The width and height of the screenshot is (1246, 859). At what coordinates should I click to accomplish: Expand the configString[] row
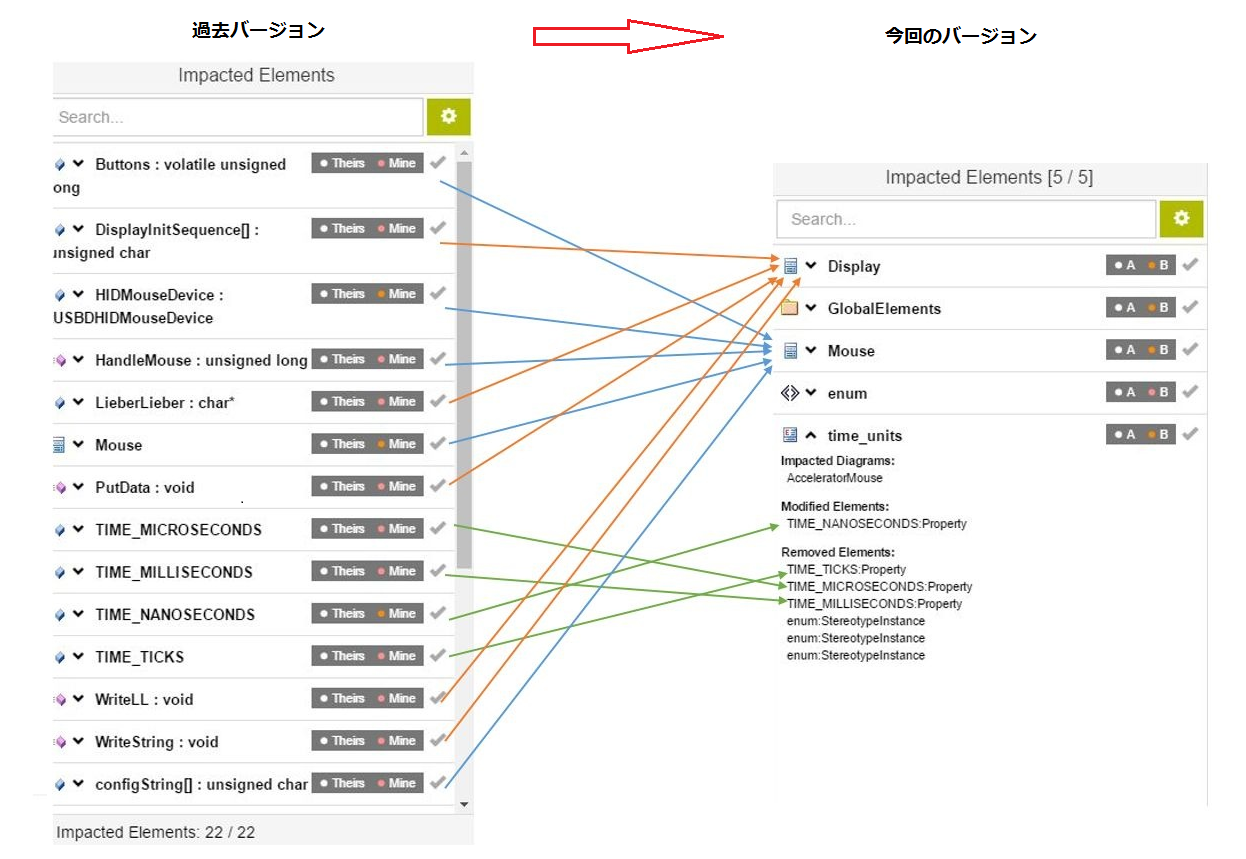pos(78,784)
